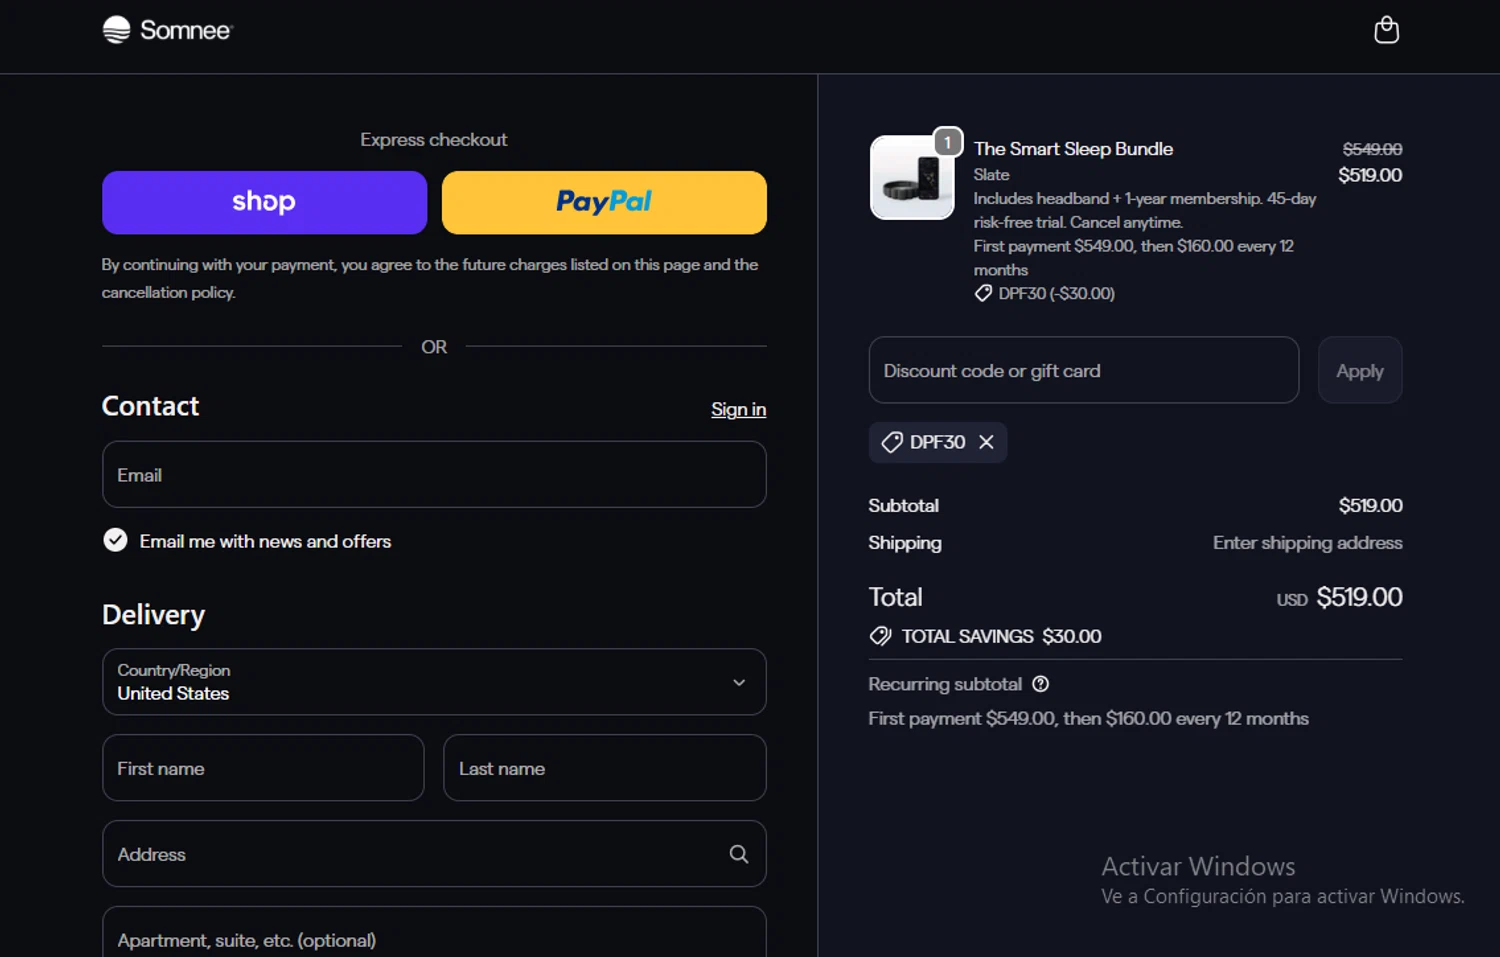Focus the Last name field
This screenshot has height=957, width=1500.
point(605,768)
